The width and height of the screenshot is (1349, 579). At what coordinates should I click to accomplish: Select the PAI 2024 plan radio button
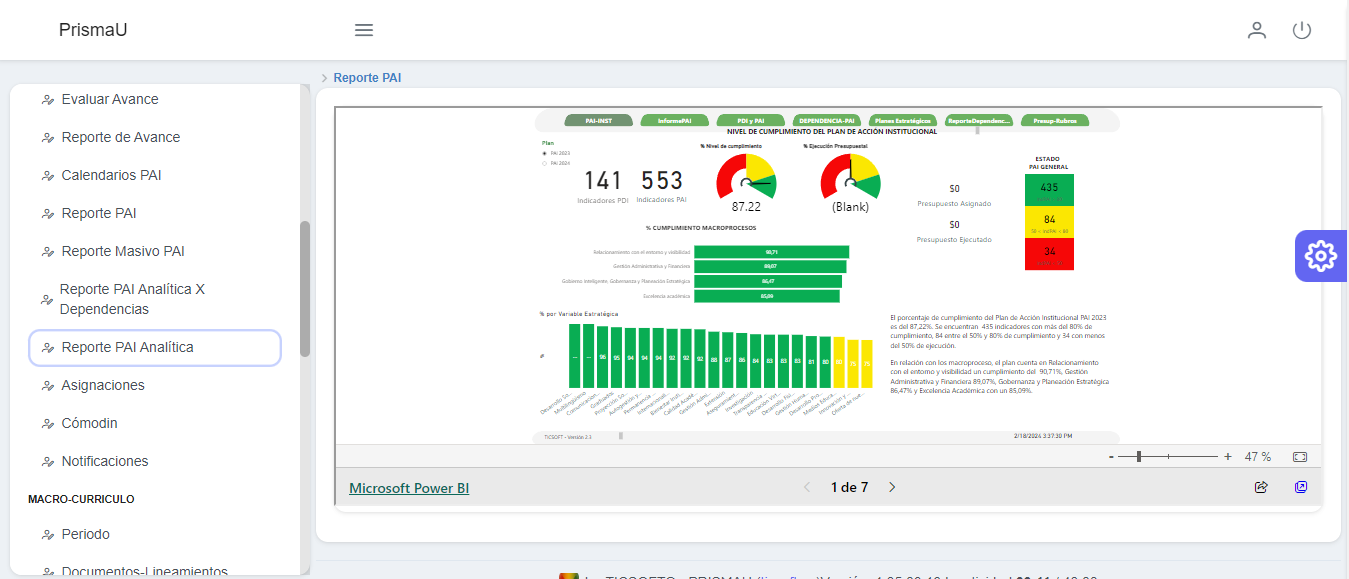pyautogui.click(x=544, y=162)
